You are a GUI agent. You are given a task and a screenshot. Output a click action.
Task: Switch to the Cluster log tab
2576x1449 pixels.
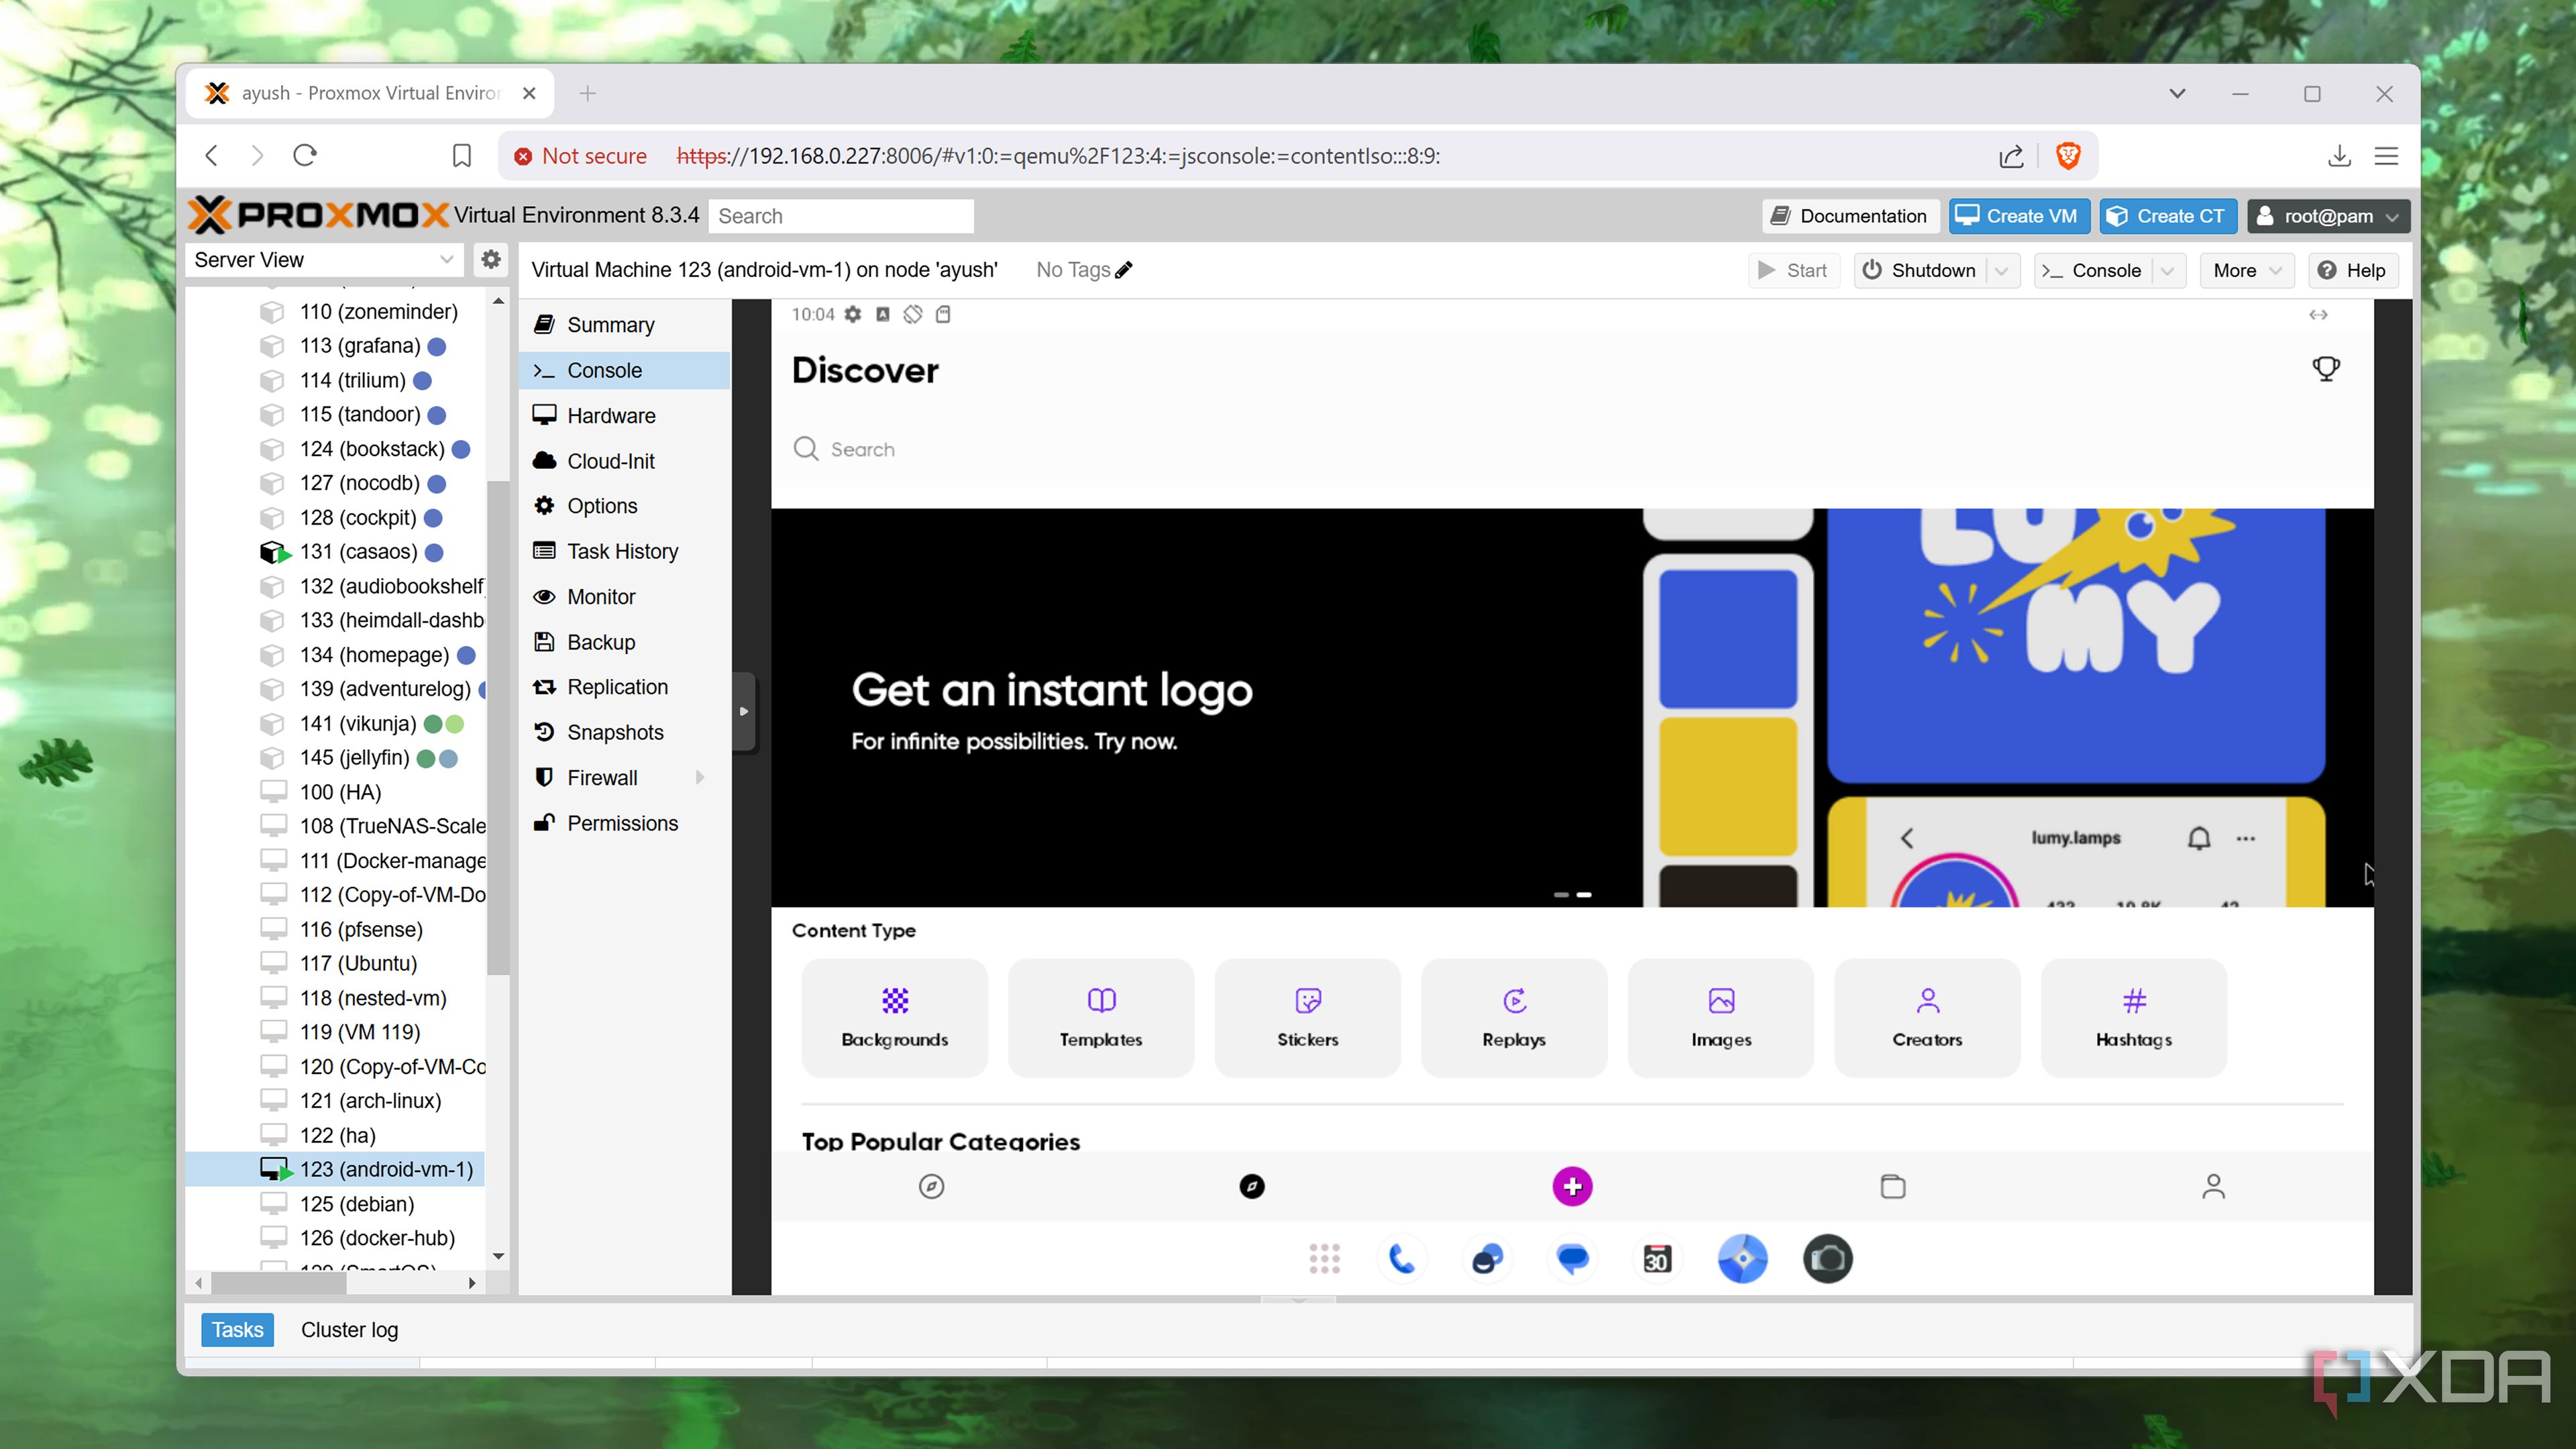[x=349, y=1329]
